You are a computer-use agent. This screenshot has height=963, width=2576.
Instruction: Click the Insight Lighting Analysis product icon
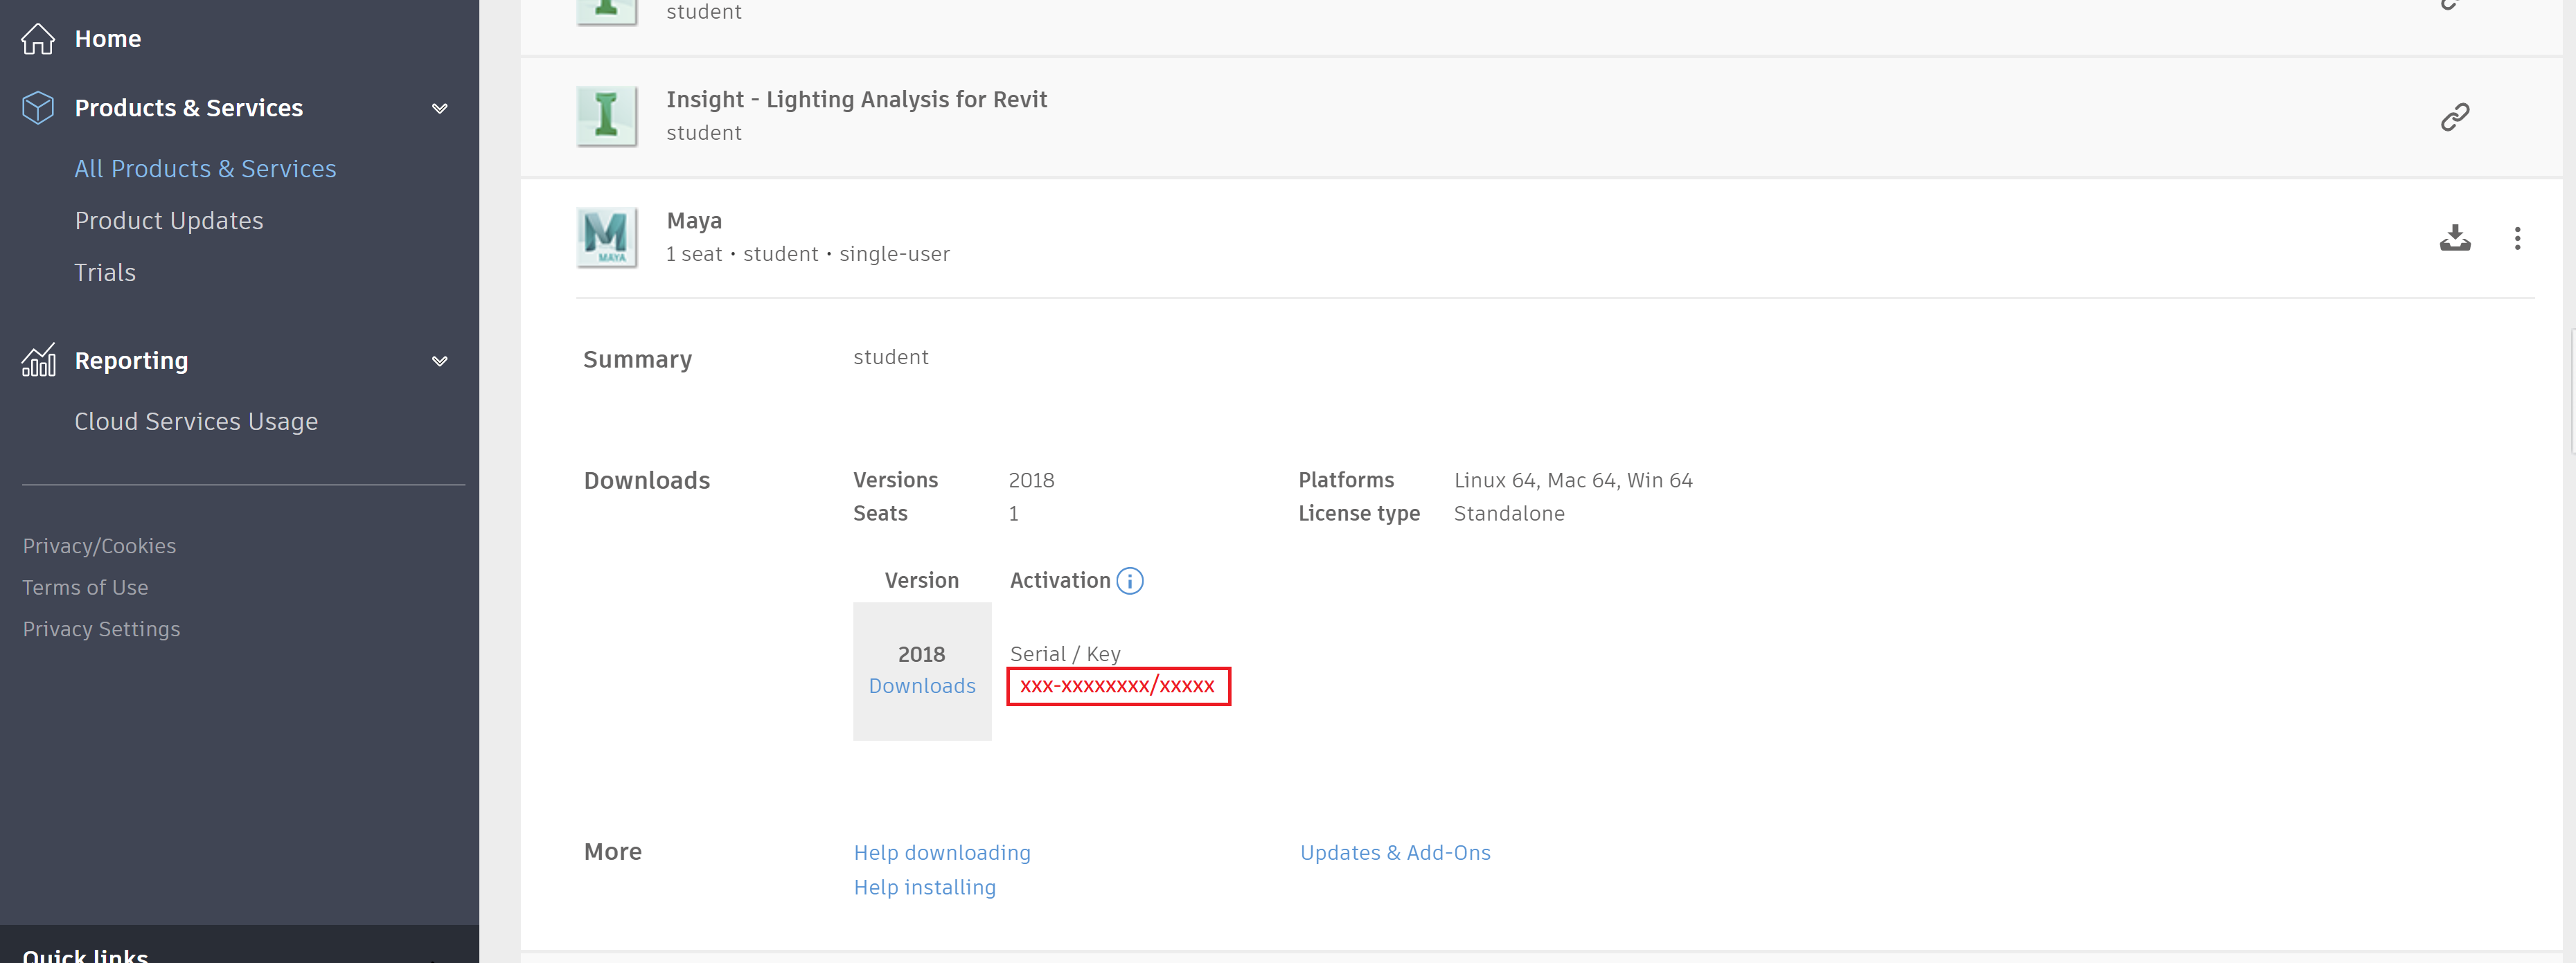coord(607,116)
